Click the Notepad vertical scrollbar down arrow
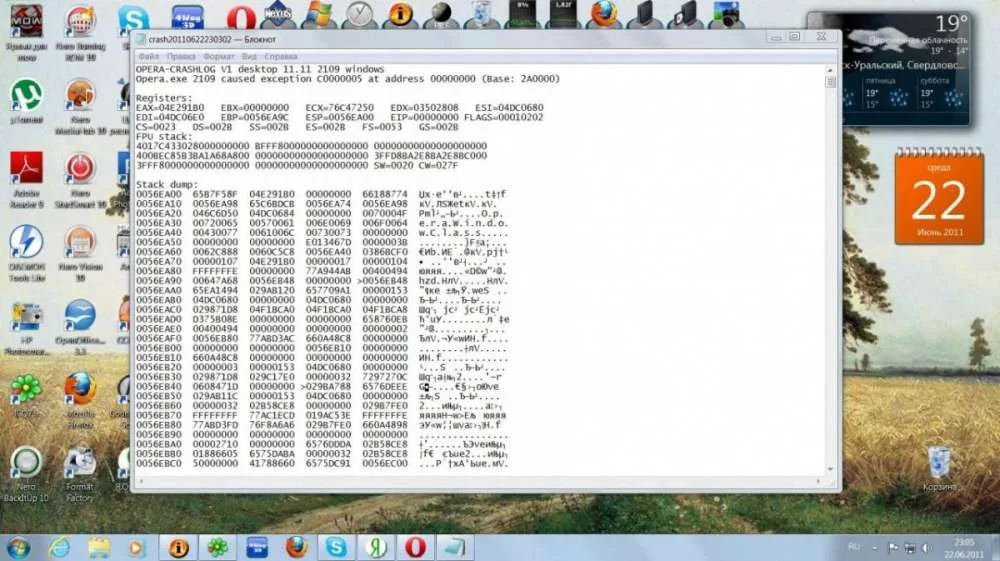This screenshot has width=1000, height=561. click(830, 470)
